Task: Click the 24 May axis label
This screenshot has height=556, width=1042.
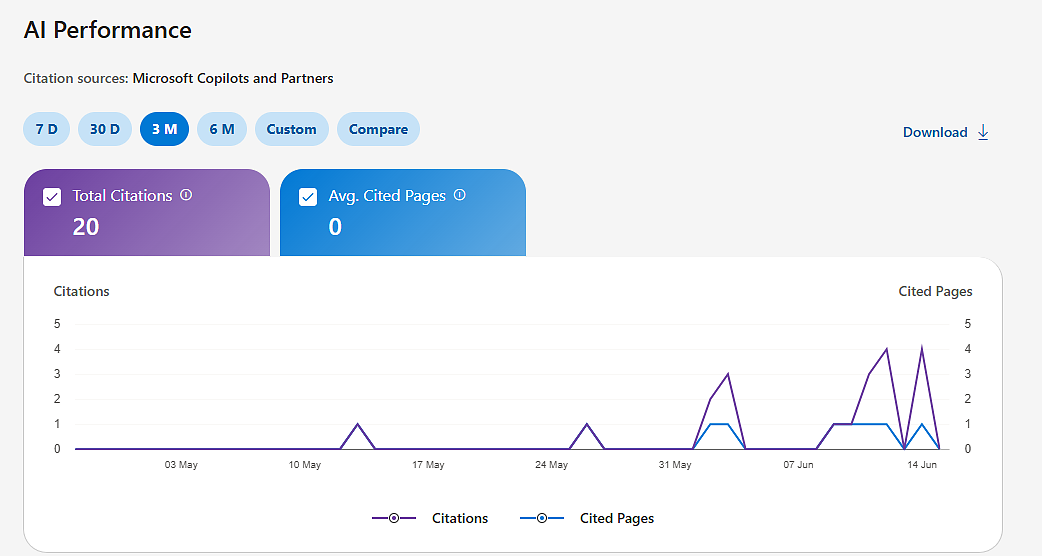Action: coord(552,464)
